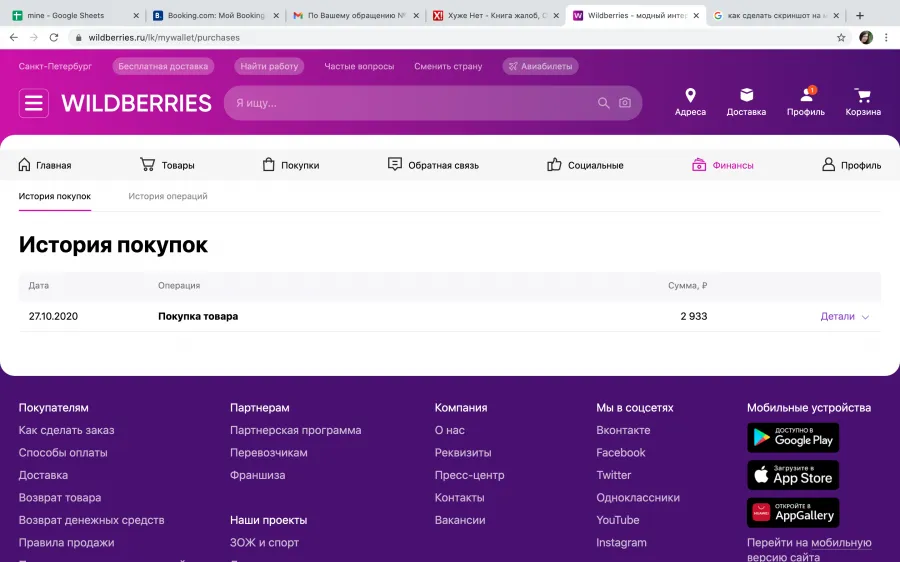Click Авиабилеты pill button

541,66
